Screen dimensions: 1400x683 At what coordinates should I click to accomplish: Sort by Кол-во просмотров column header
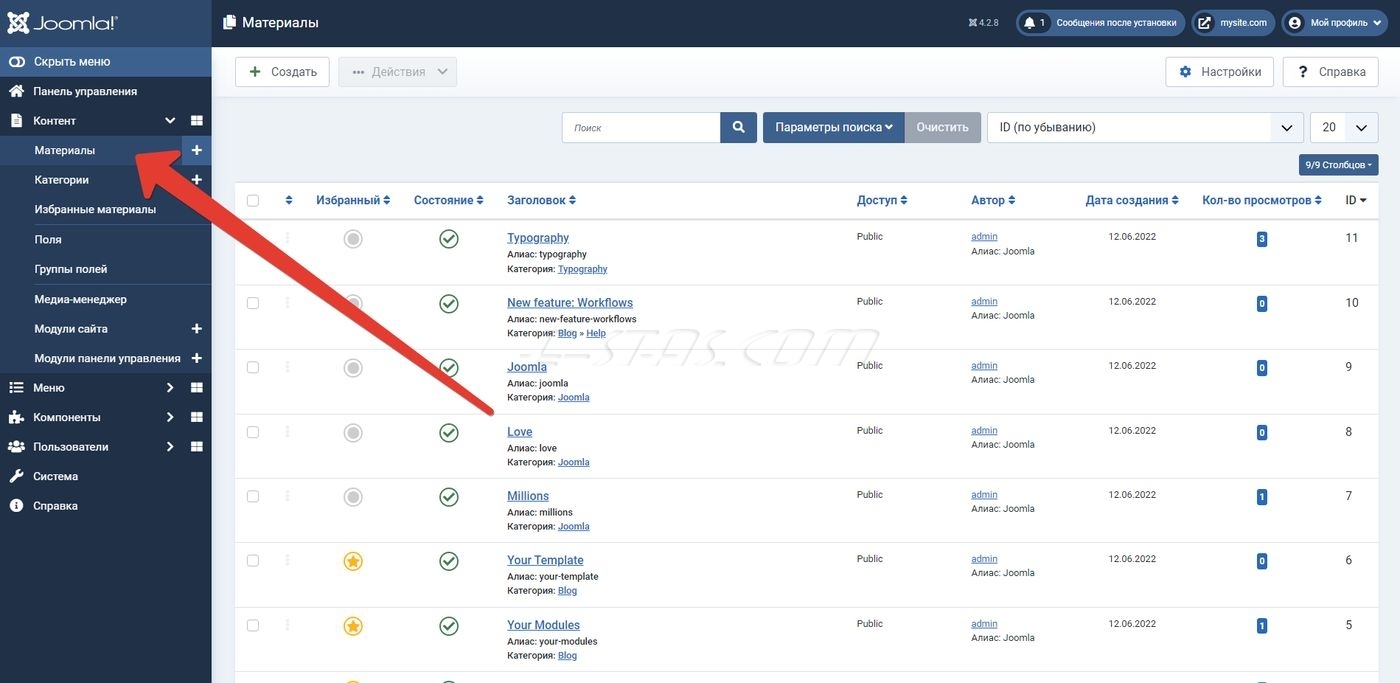tap(1262, 201)
